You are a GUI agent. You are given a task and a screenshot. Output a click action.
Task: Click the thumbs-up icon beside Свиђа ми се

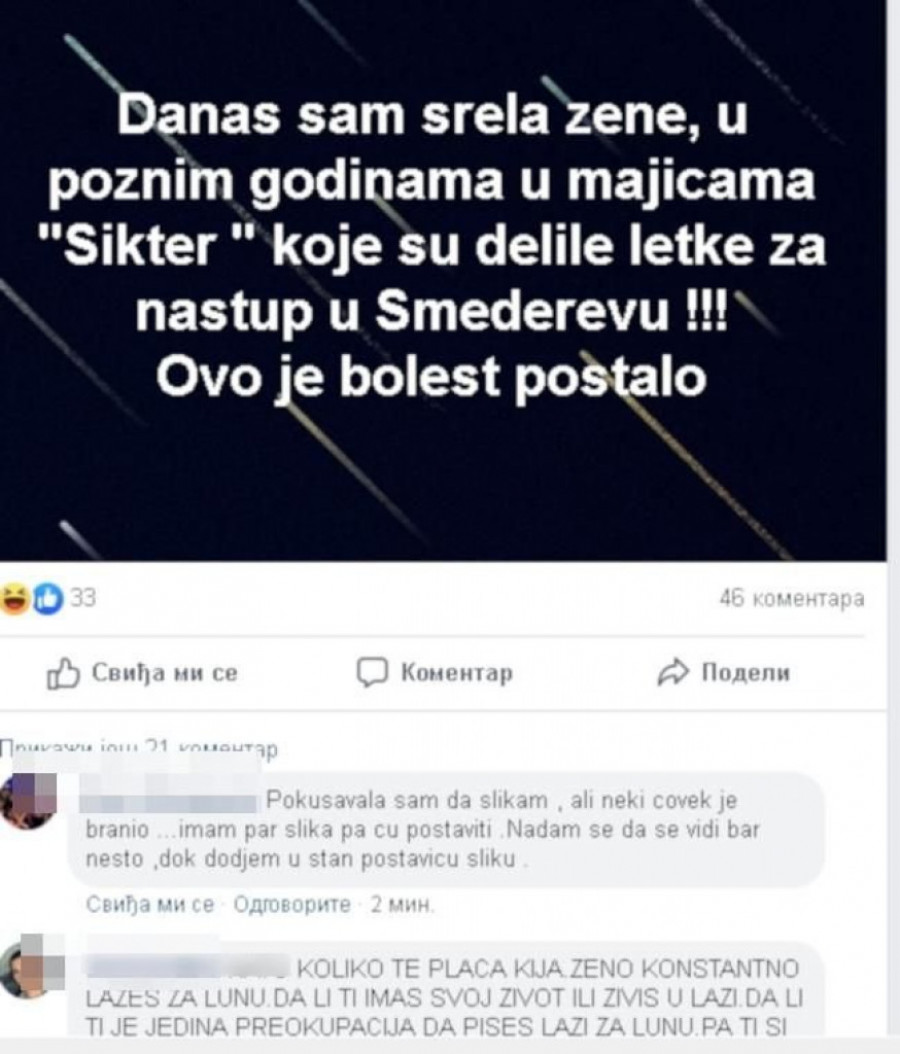click(63, 674)
